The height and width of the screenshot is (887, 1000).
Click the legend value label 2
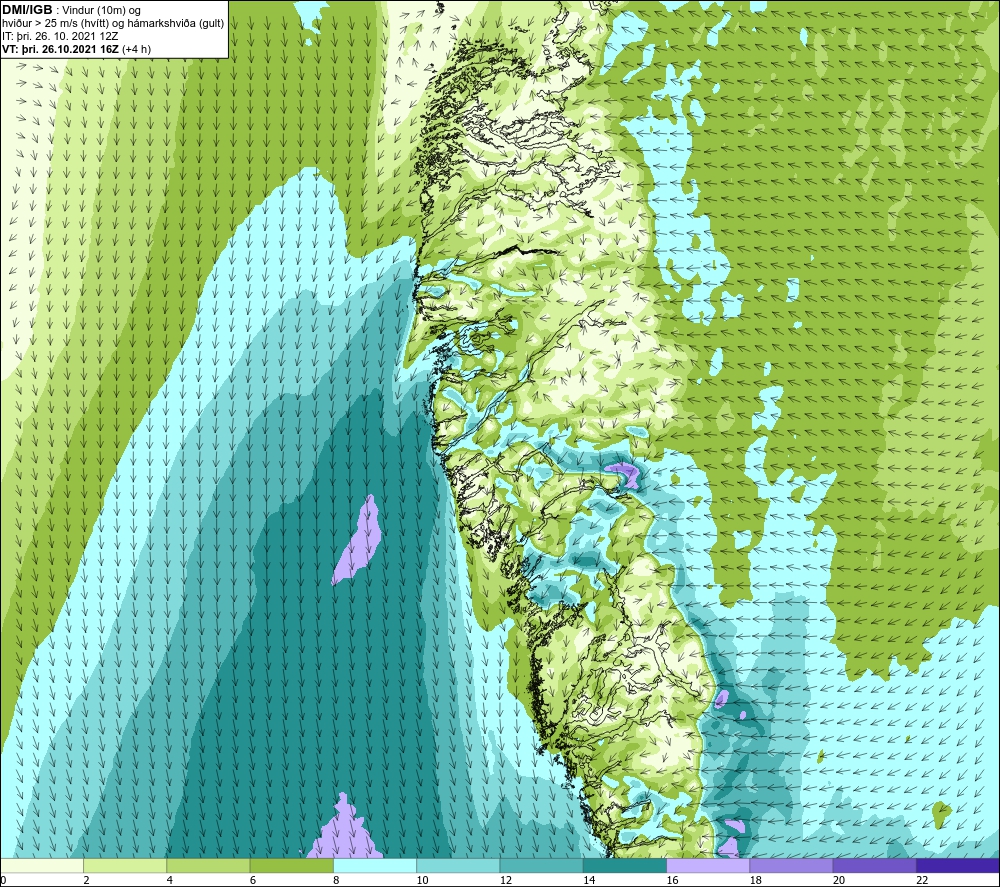86,880
